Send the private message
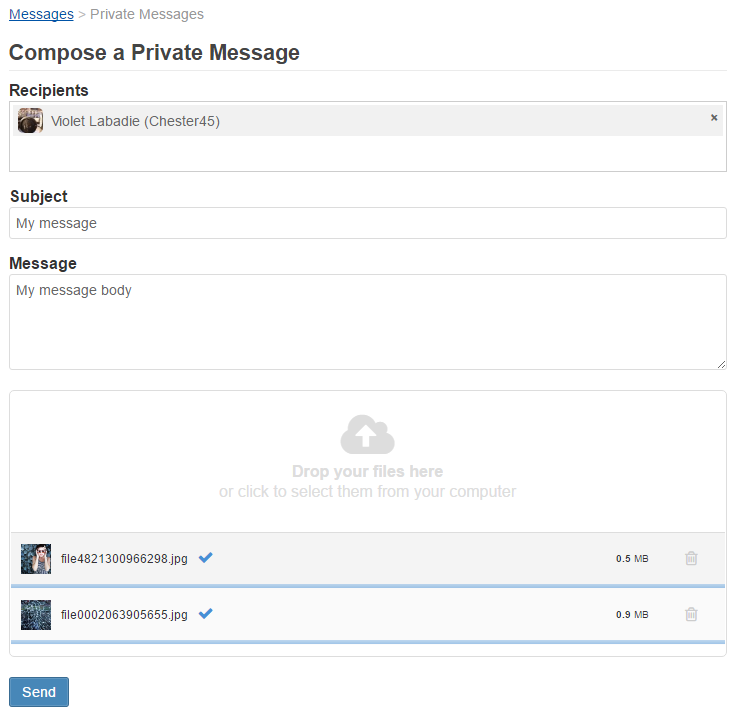 (39, 692)
